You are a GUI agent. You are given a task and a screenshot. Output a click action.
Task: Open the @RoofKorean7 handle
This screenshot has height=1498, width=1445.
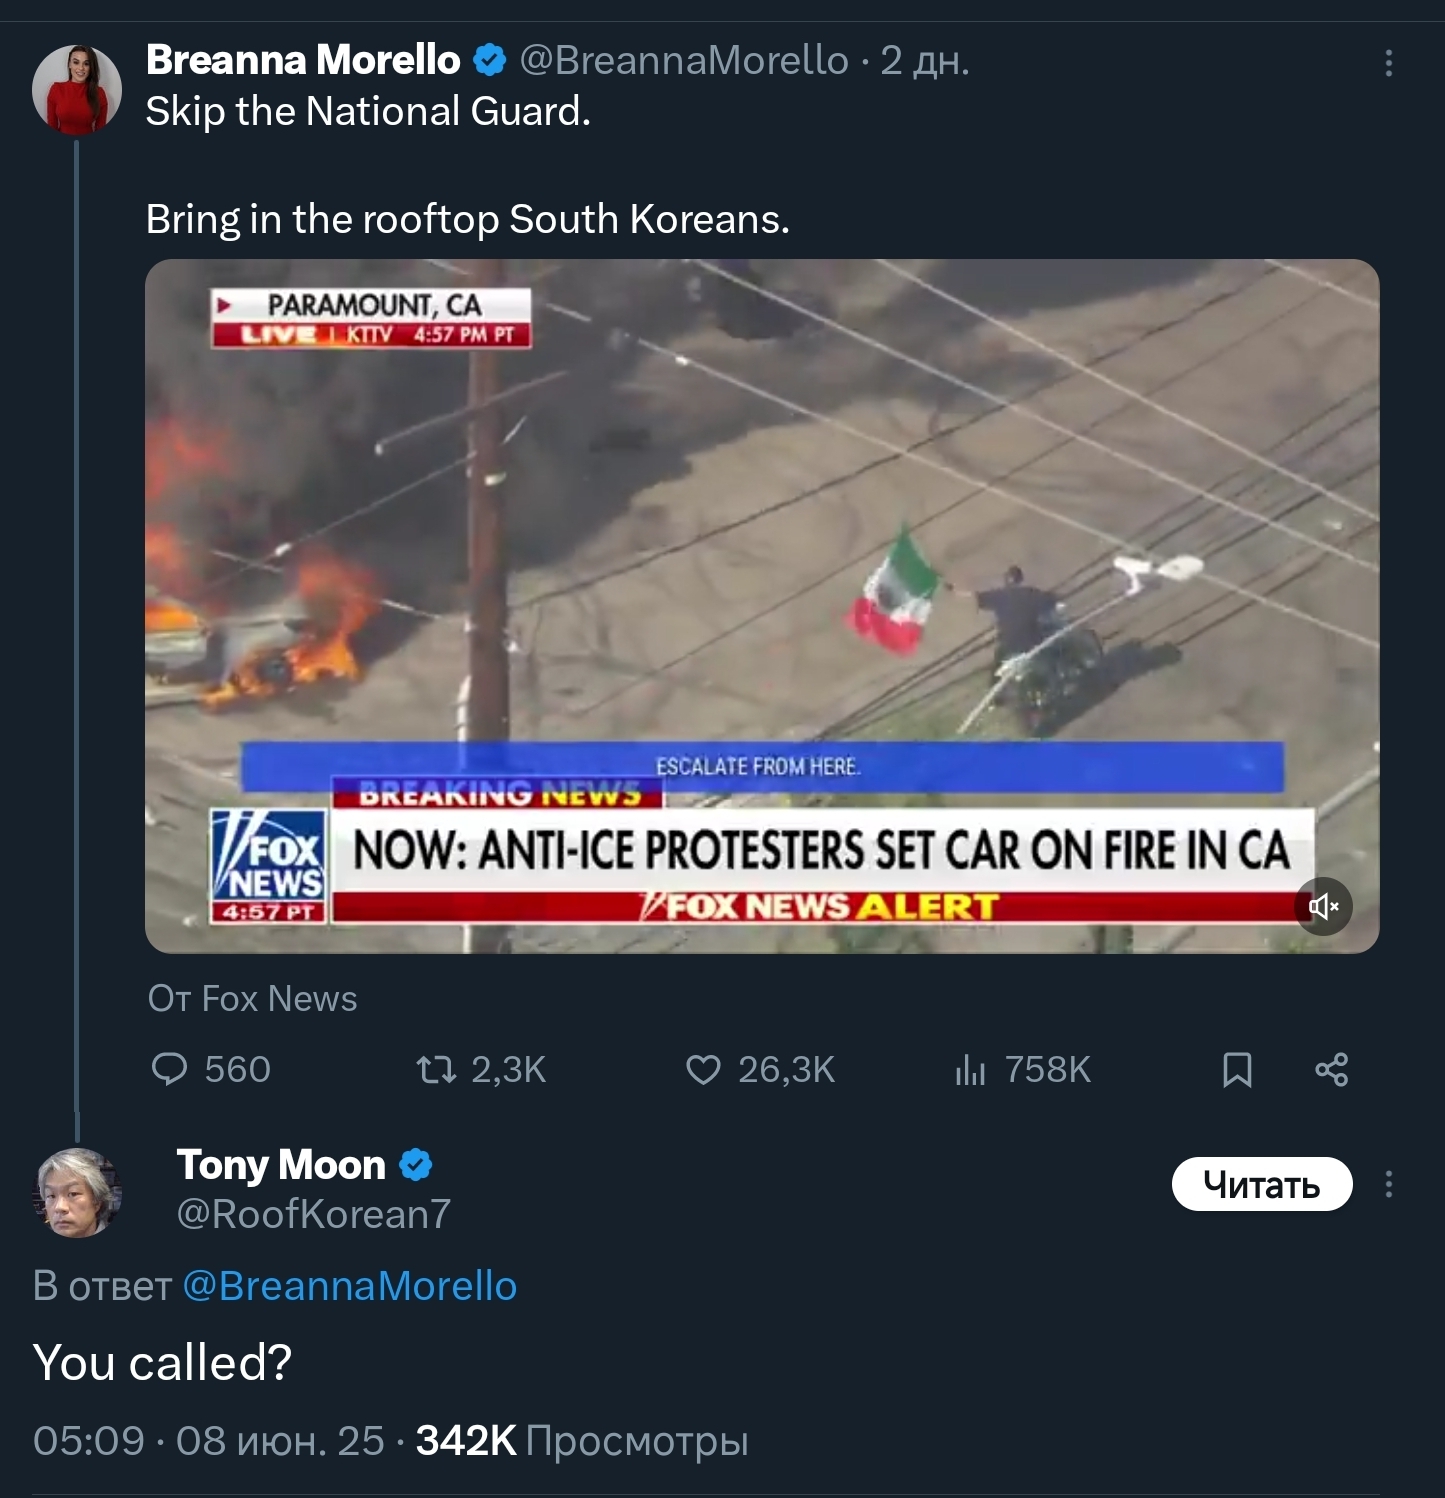[x=313, y=1214]
